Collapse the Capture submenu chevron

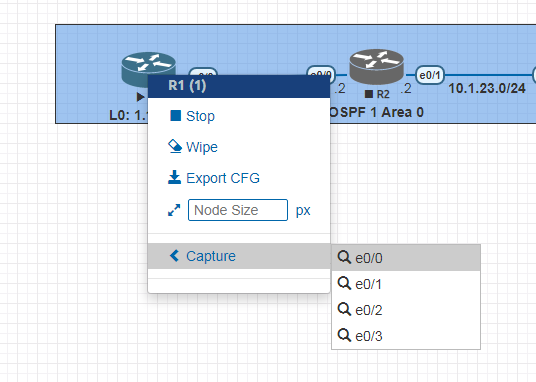pyautogui.click(x=174, y=255)
